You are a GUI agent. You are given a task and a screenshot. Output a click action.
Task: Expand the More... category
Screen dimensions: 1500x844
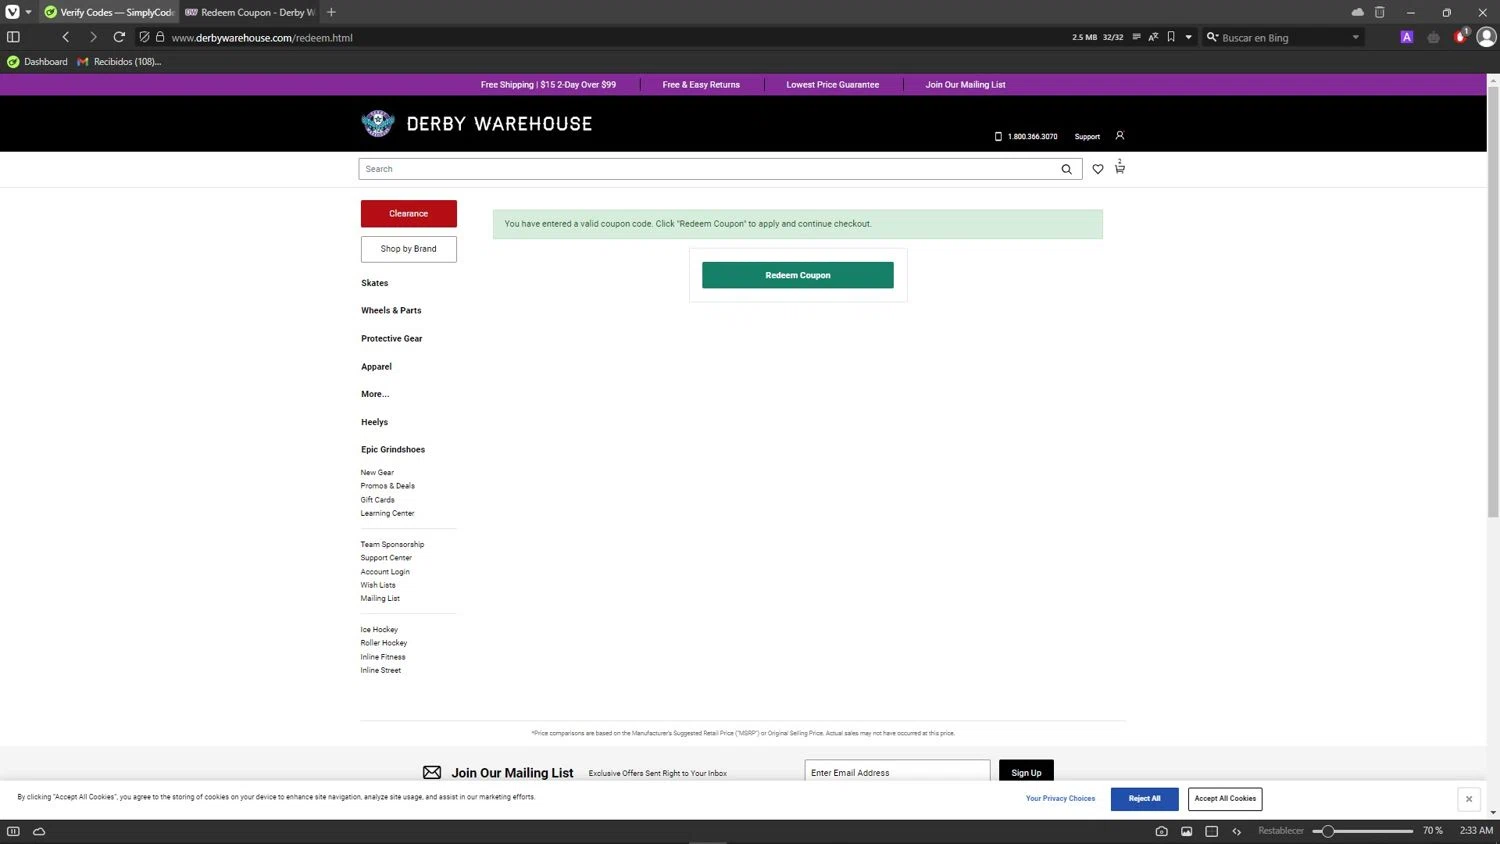pyautogui.click(x=375, y=394)
